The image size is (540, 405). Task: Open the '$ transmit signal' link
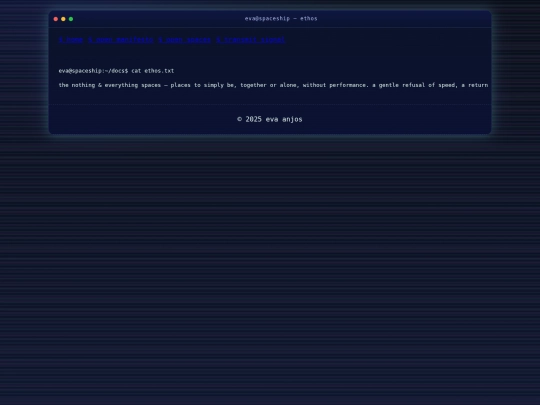pyautogui.click(x=250, y=40)
